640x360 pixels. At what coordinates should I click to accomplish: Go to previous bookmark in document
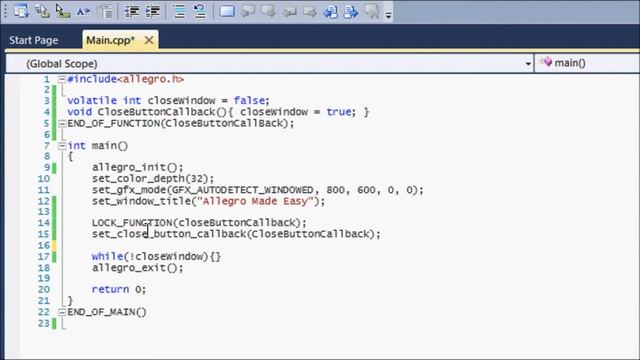[x=330, y=11]
